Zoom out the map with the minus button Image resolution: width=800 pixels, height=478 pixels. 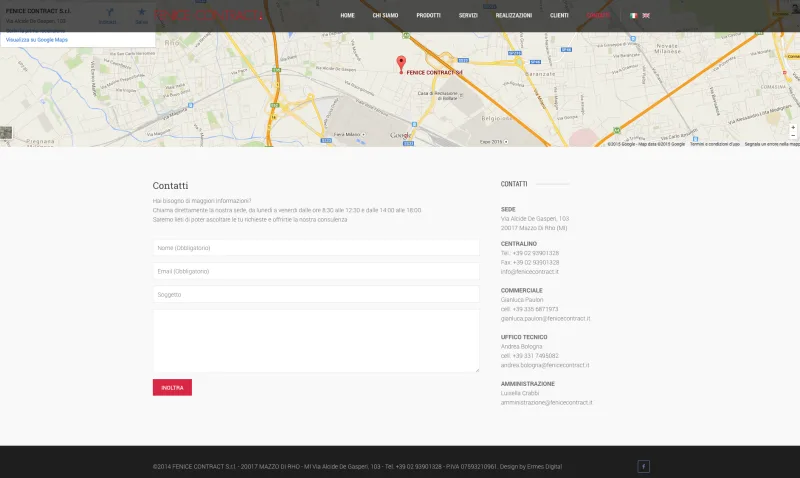click(x=793, y=136)
